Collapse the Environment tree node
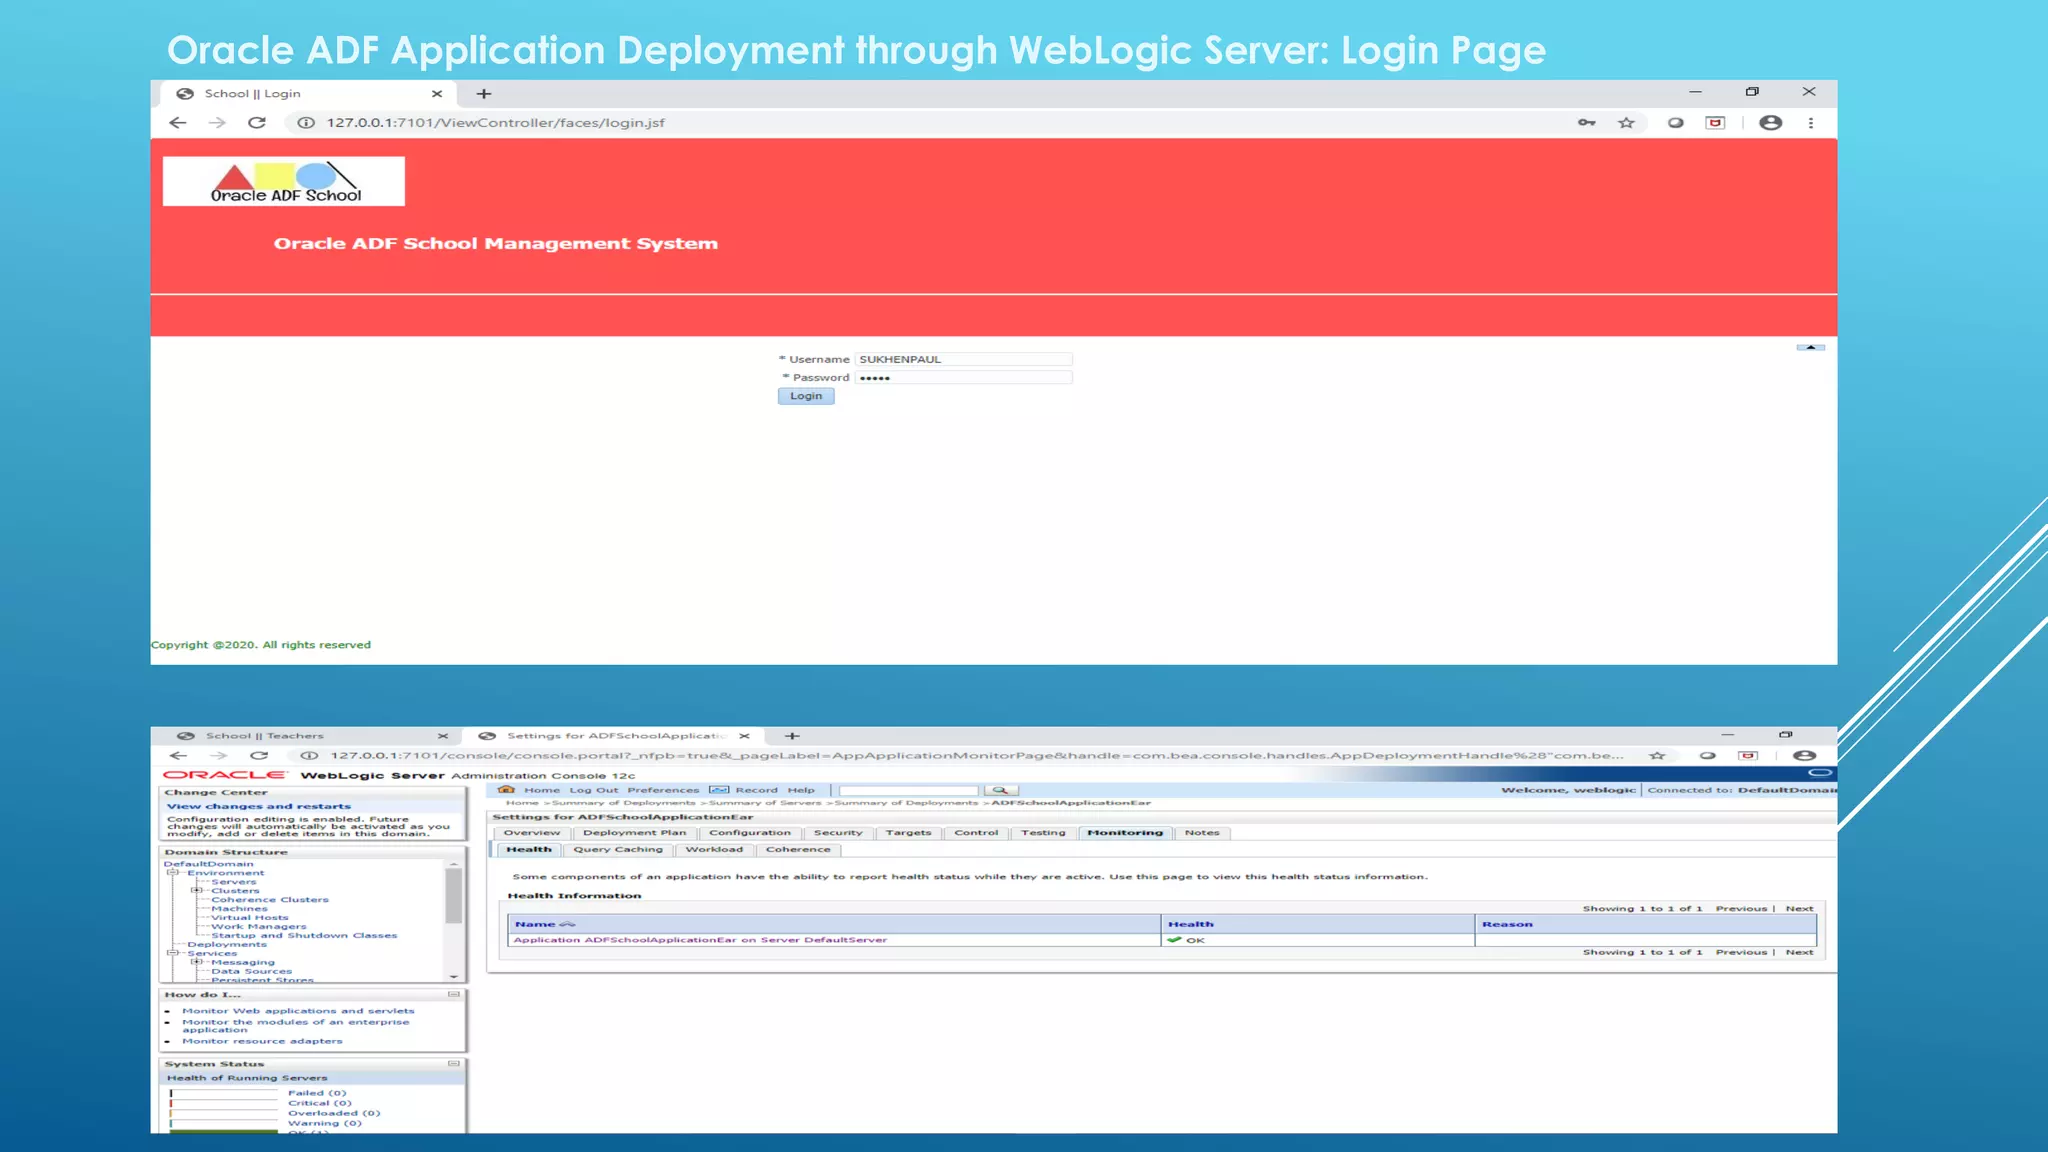Image resolution: width=2048 pixels, height=1152 pixels. pos(172,873)
